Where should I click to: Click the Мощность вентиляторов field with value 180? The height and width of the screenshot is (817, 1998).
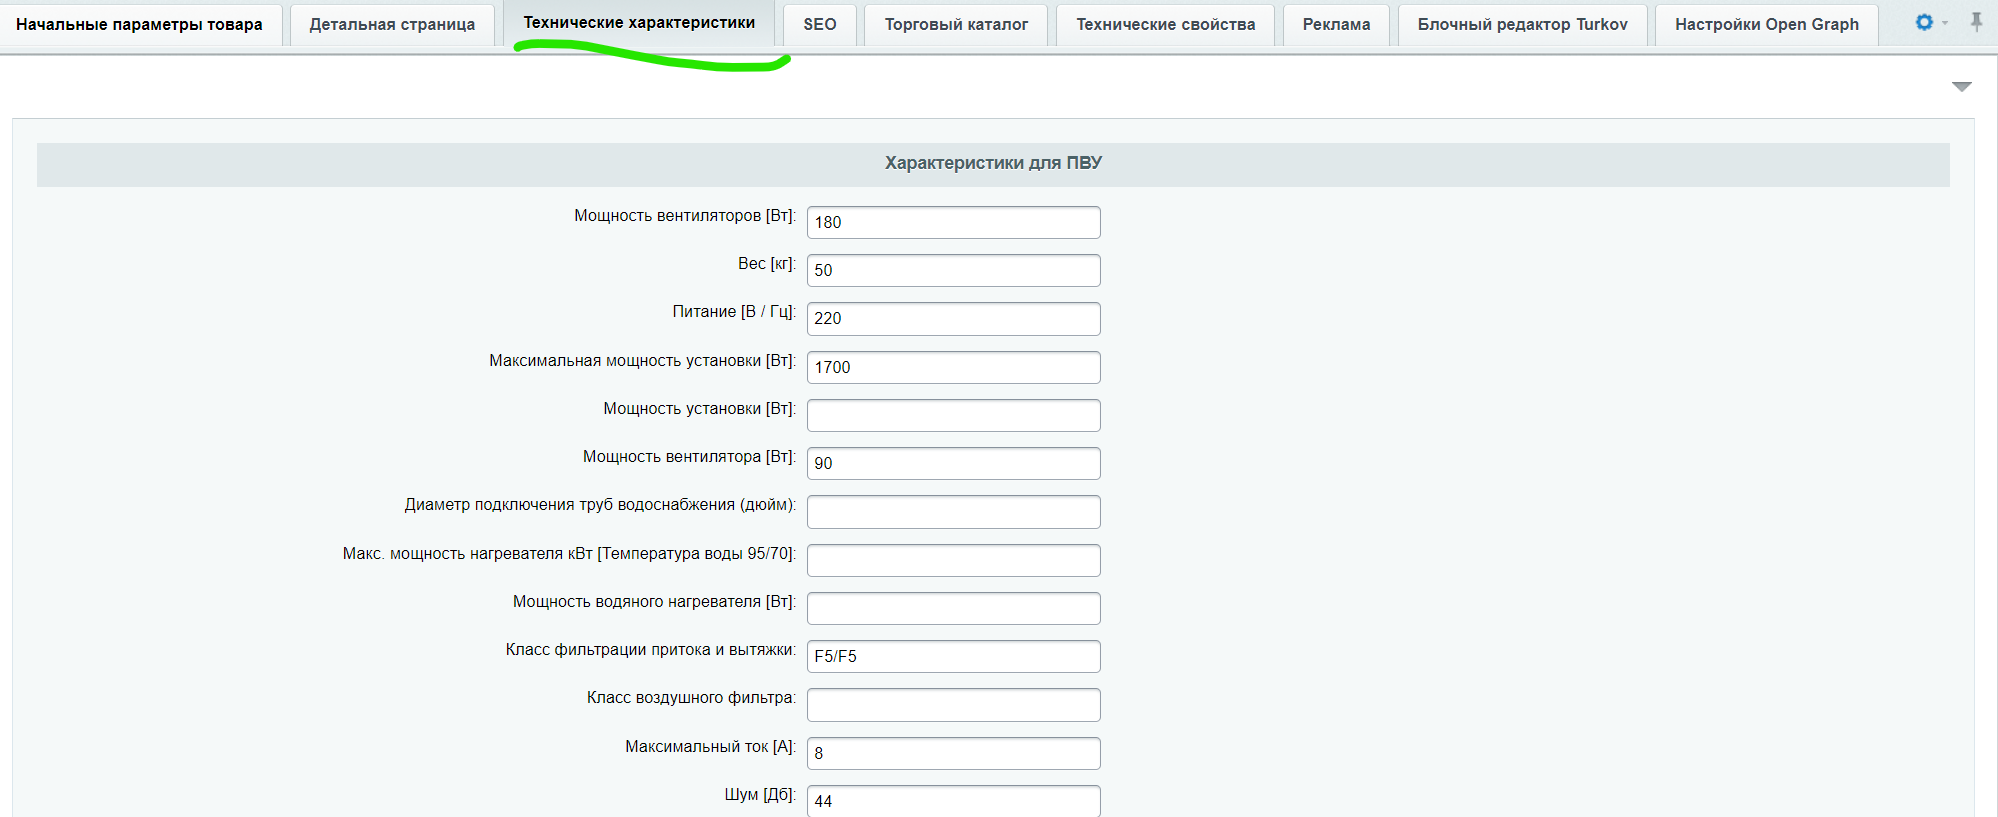(953, 222)
